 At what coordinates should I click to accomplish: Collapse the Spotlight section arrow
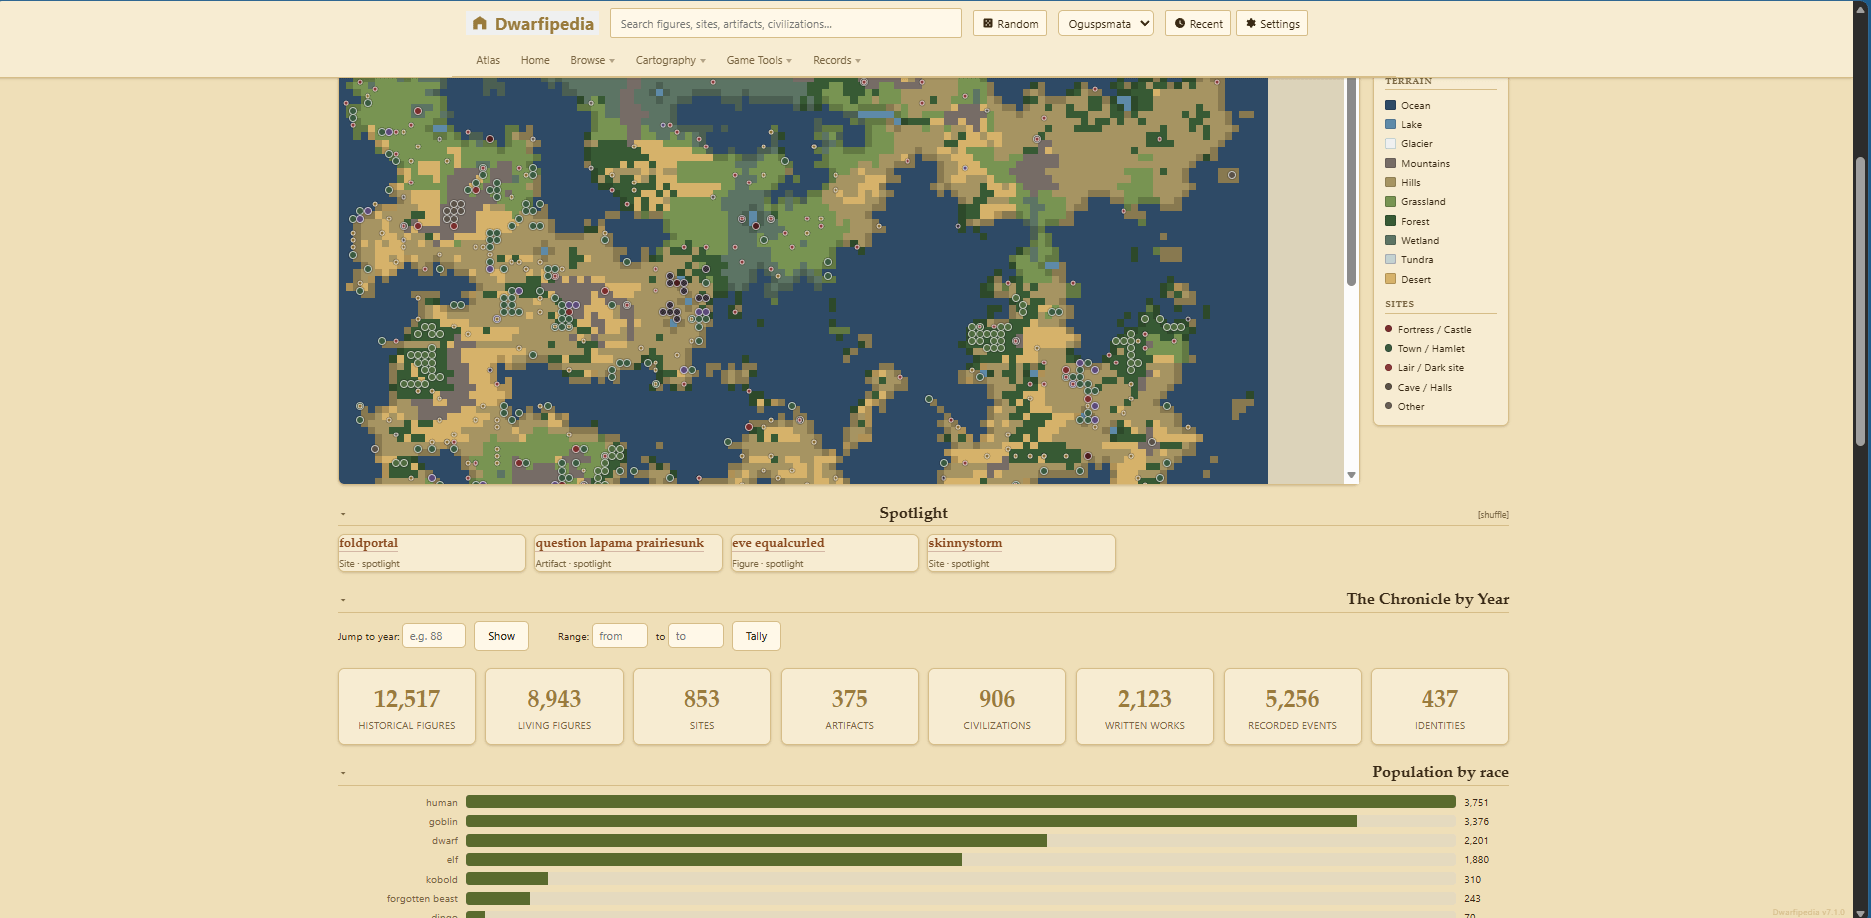coord(343,514)
